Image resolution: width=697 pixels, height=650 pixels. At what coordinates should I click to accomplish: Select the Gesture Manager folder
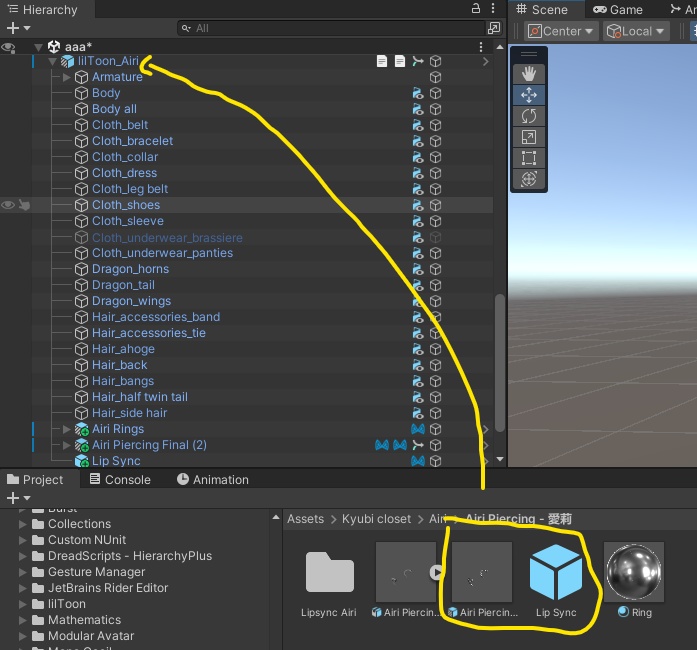tap(96, 572)
